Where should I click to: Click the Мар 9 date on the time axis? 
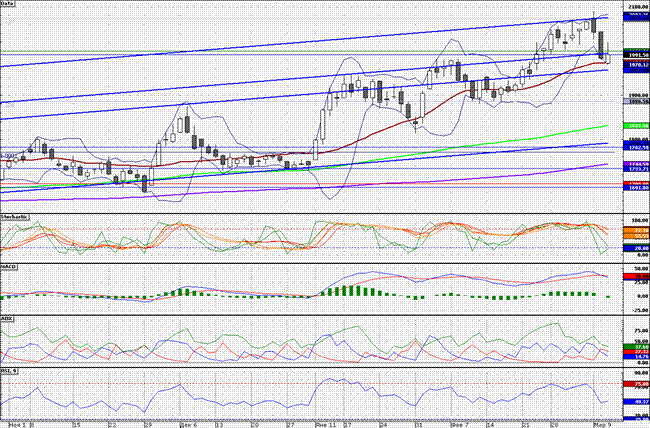tap(602, 423)
